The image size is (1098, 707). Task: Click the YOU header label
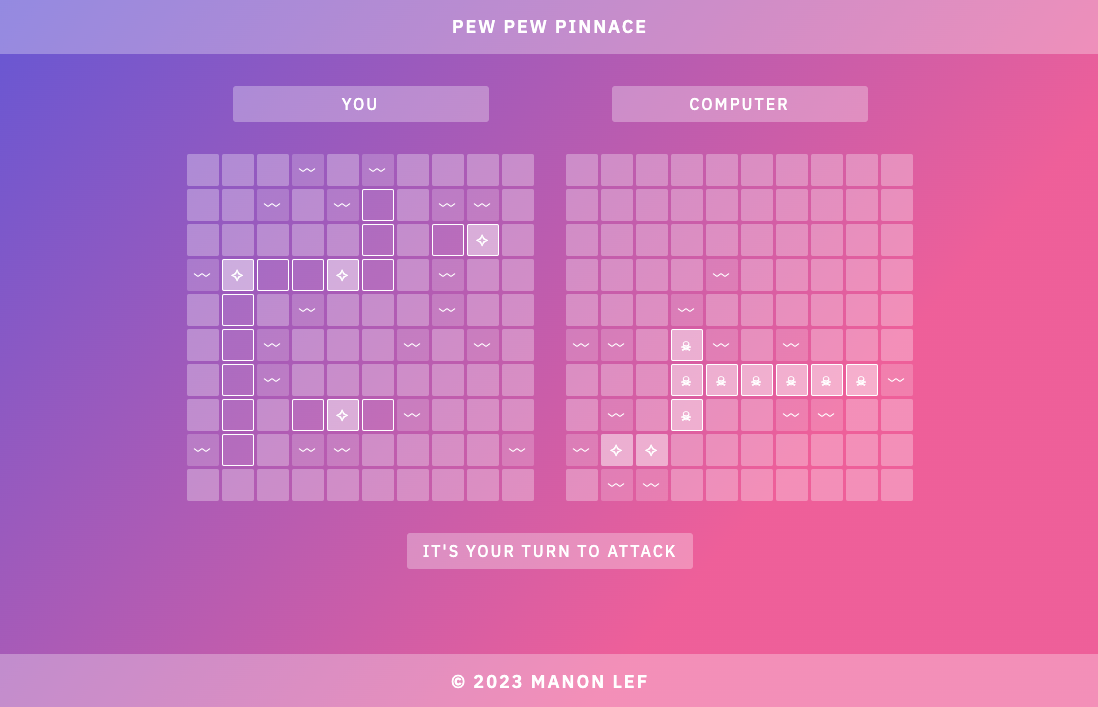360,103
